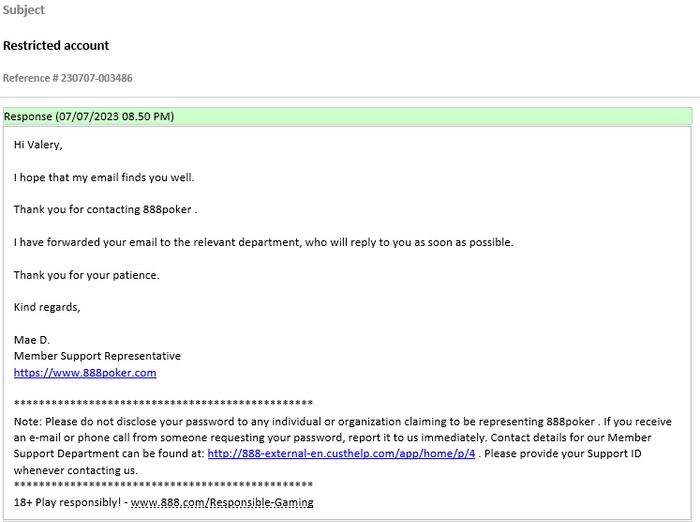
Task: Click the Reference # 230707-003486 text
Action: (67, 78)
